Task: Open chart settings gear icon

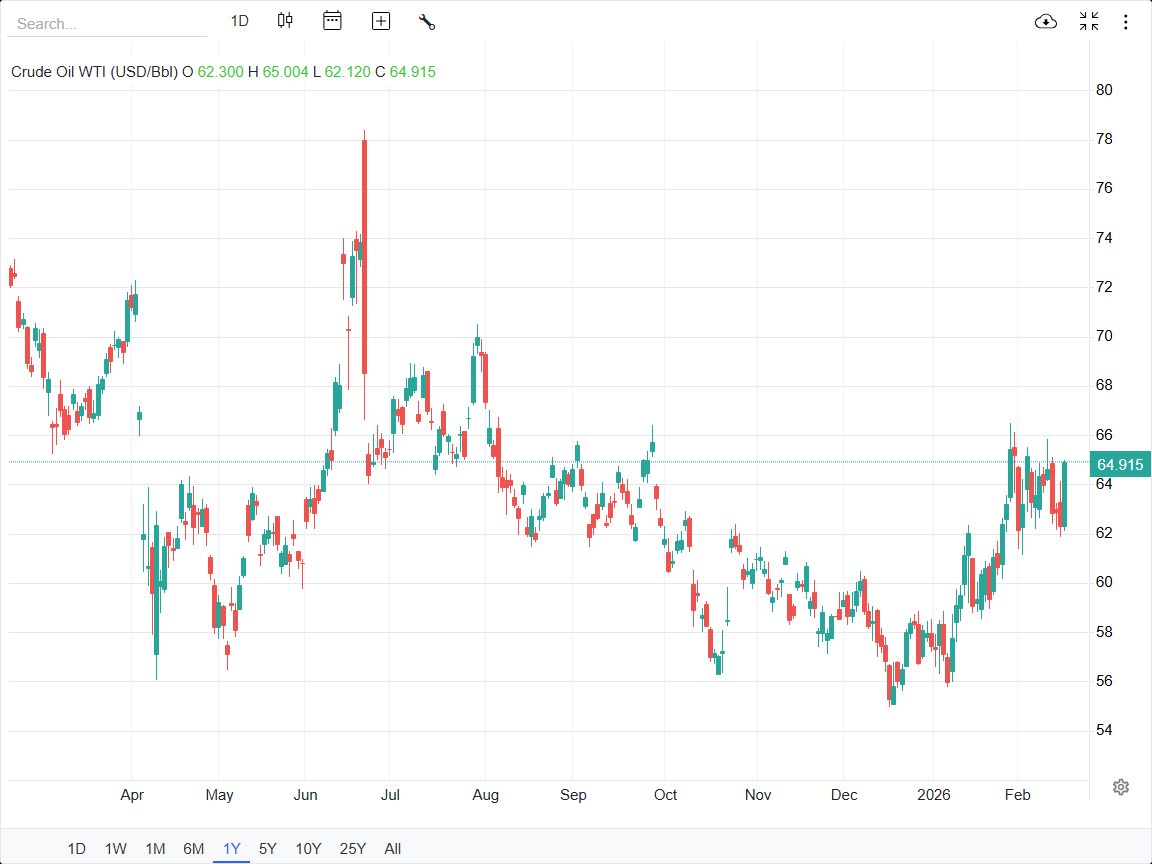Action: click(x=1121, y=787)
